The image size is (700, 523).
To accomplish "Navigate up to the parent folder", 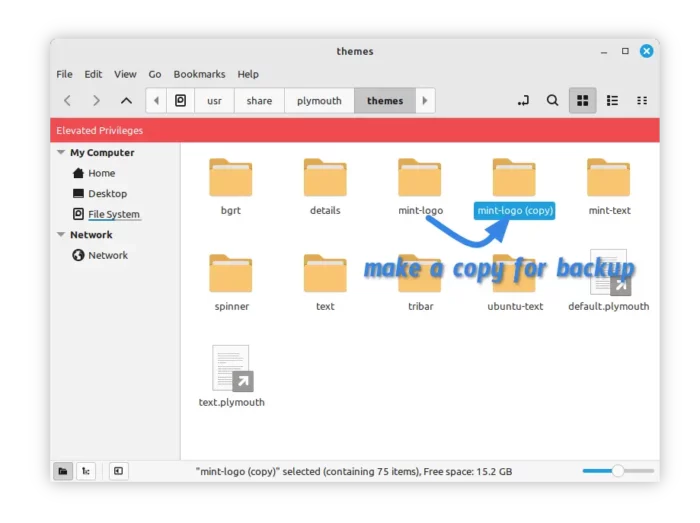I will [x=126, y=101].
